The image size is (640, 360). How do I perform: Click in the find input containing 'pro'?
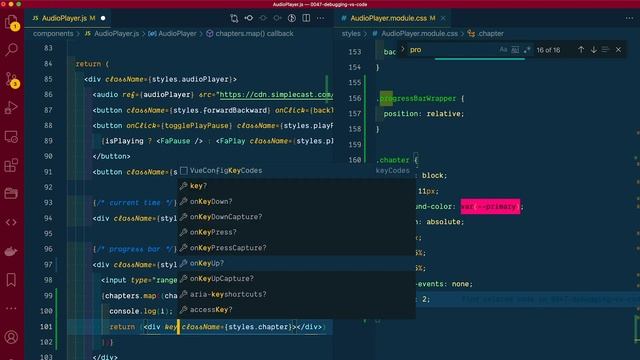452,50
